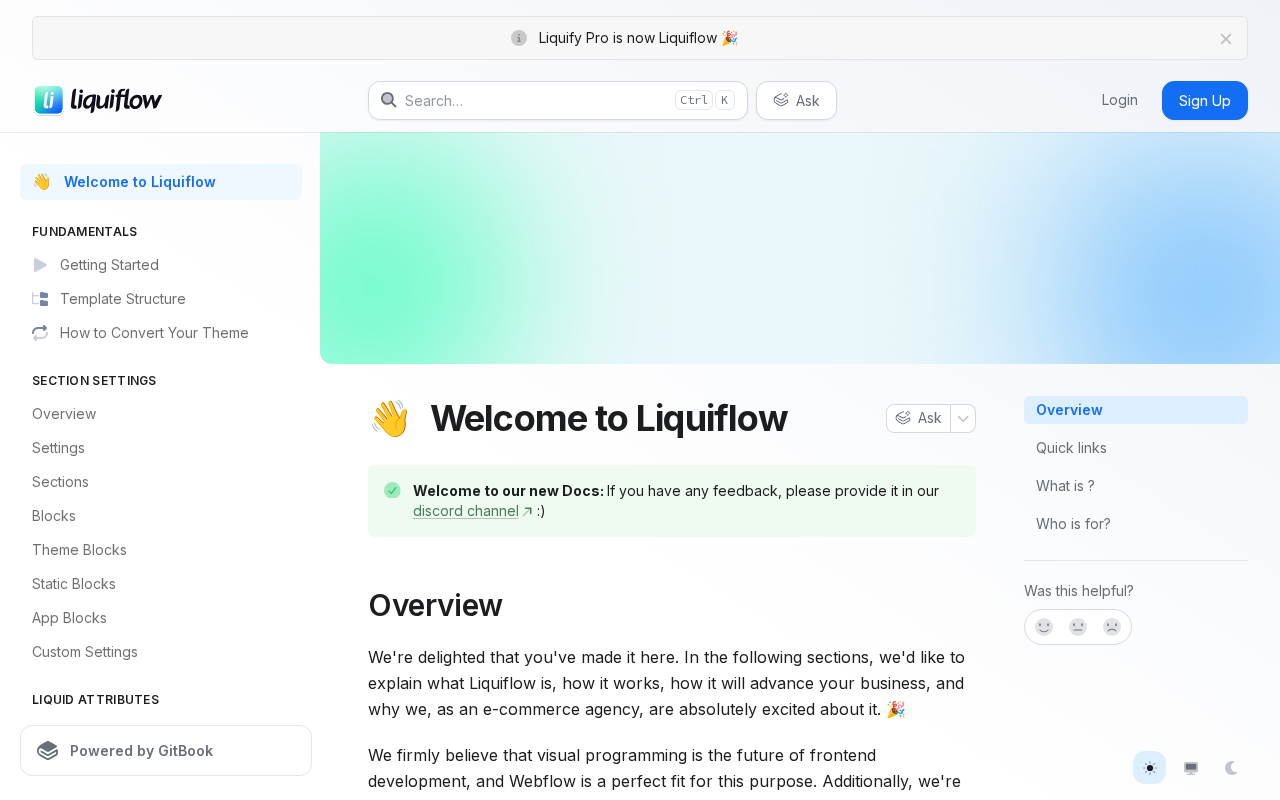Jump to Who is for? section
Viewport: 1280px width, 800px height.
point(1136,524)
